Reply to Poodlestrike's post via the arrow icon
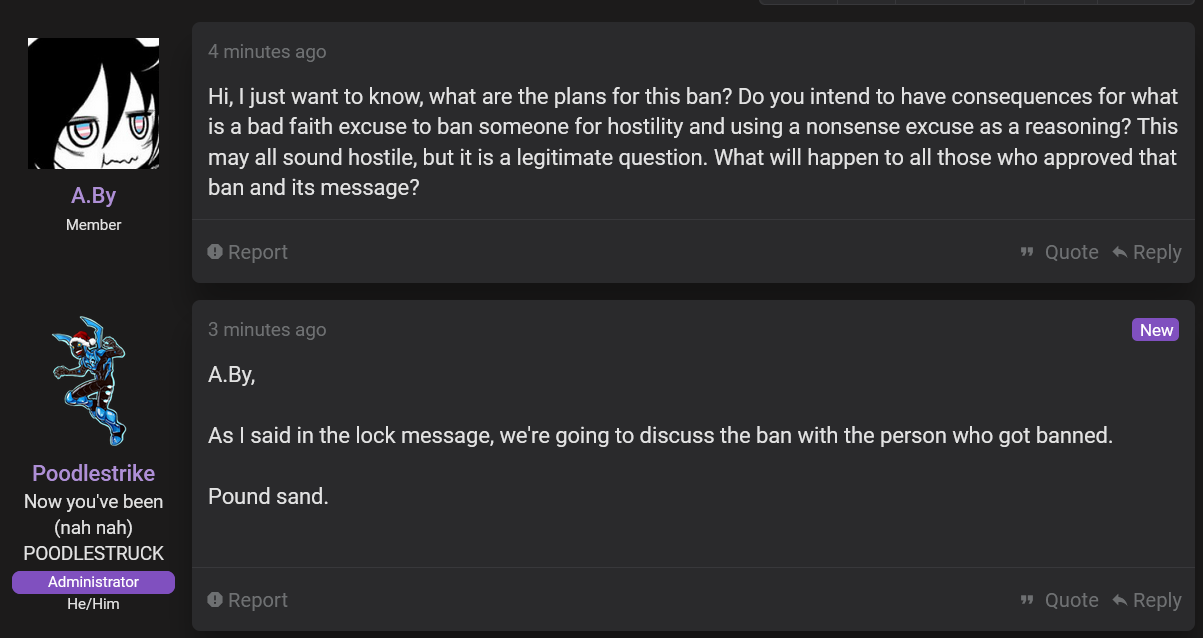Viewport: 1203px width, 638px height. 1120,600
